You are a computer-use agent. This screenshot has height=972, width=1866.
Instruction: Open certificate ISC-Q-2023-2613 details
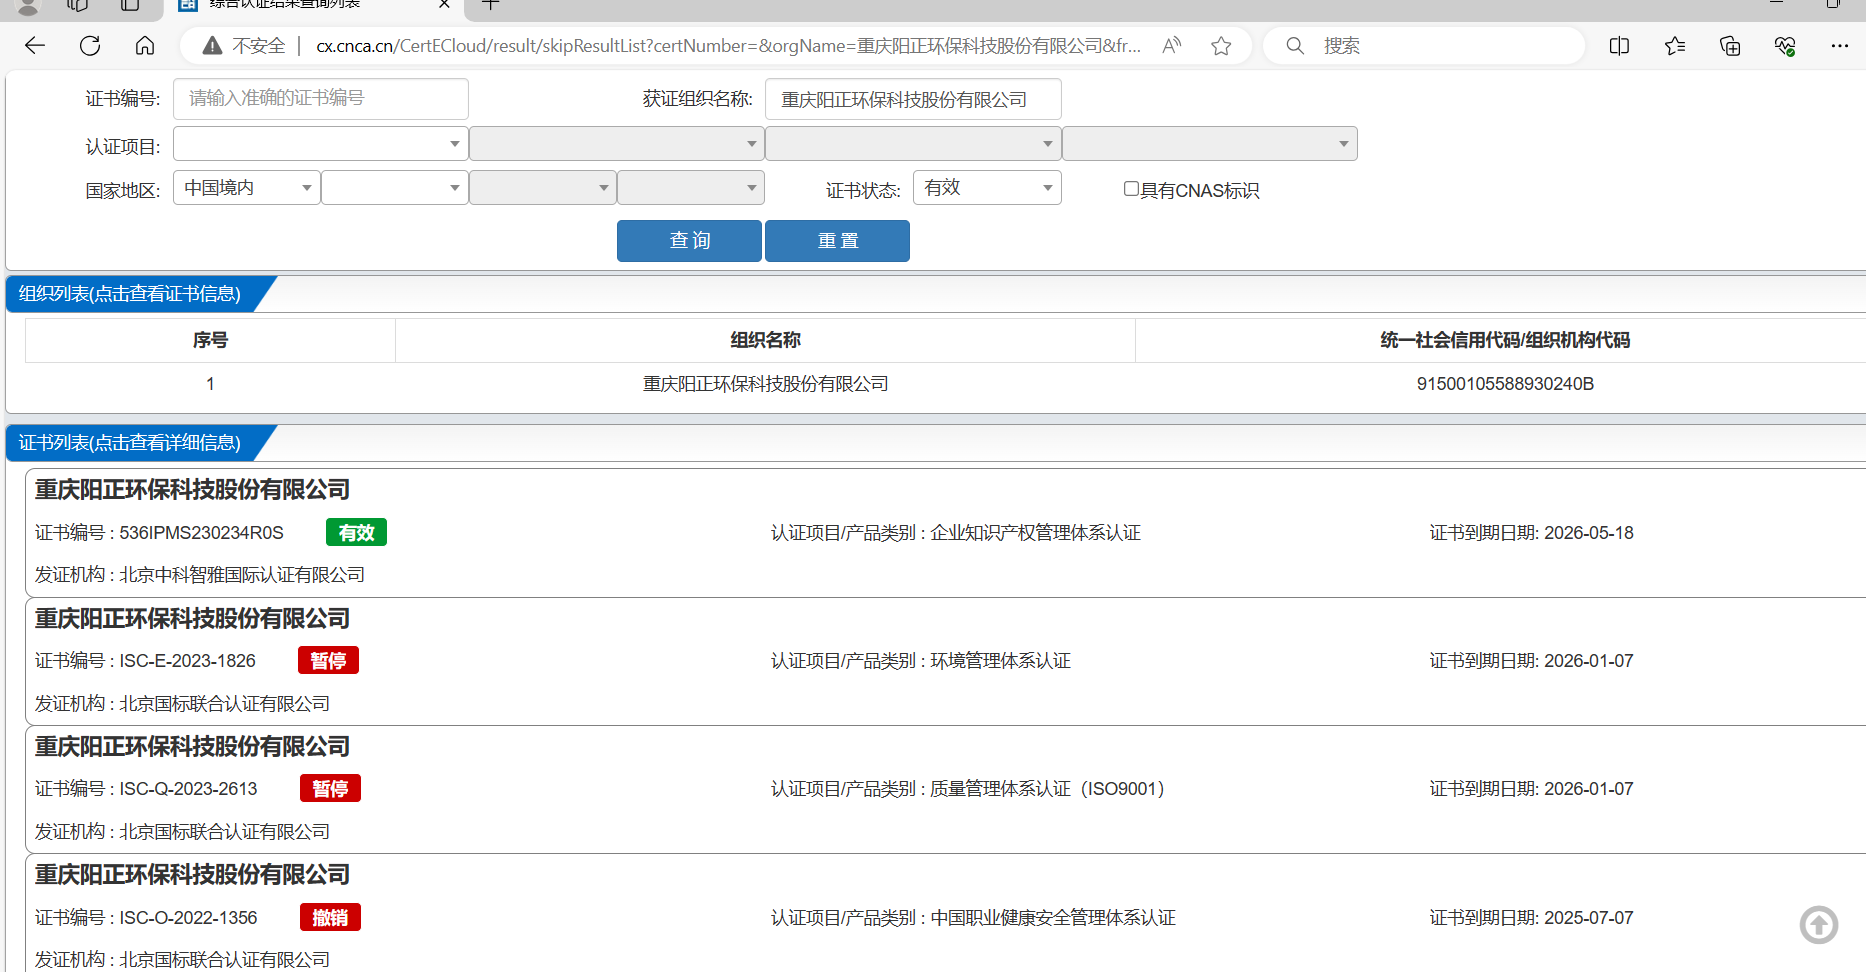pyautogui.click(x=189, y=789)
